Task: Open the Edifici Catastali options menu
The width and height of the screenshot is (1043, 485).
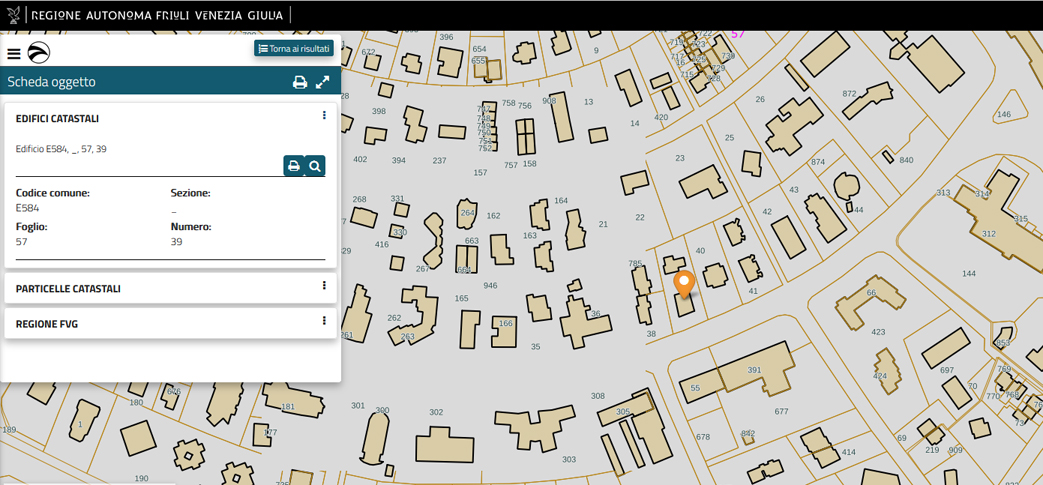Action: (324, 116)
